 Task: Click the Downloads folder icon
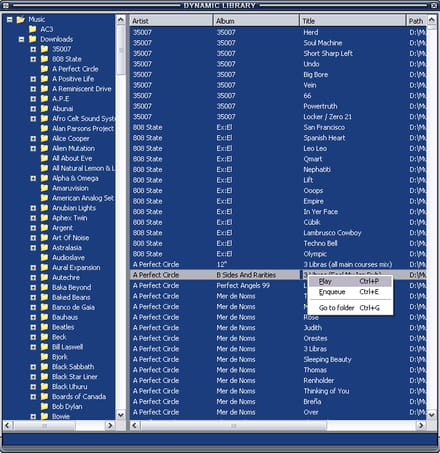(32, 39)
